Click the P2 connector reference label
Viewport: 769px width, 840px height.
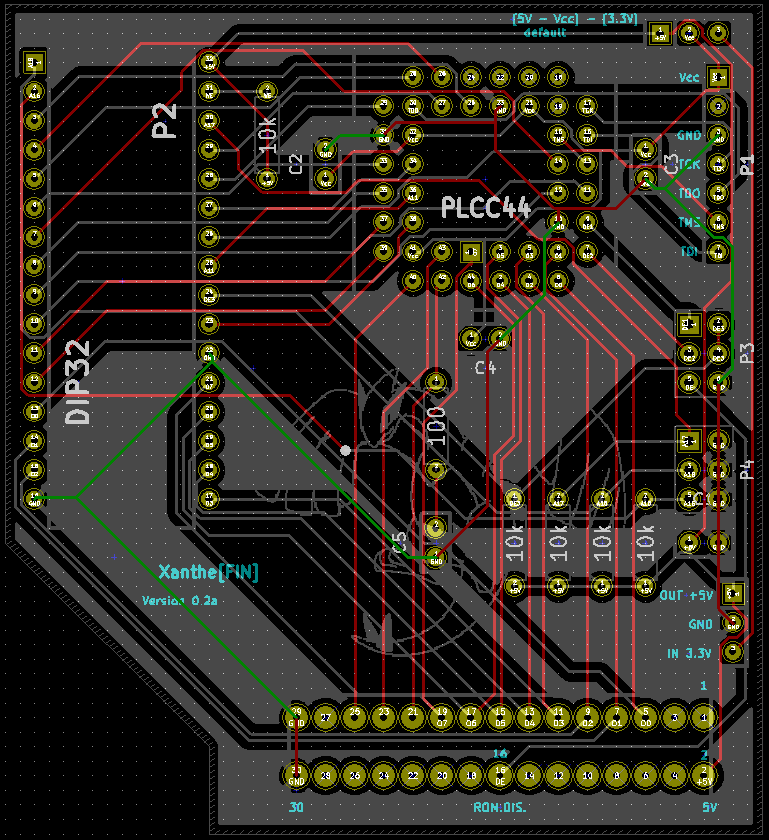165,120
